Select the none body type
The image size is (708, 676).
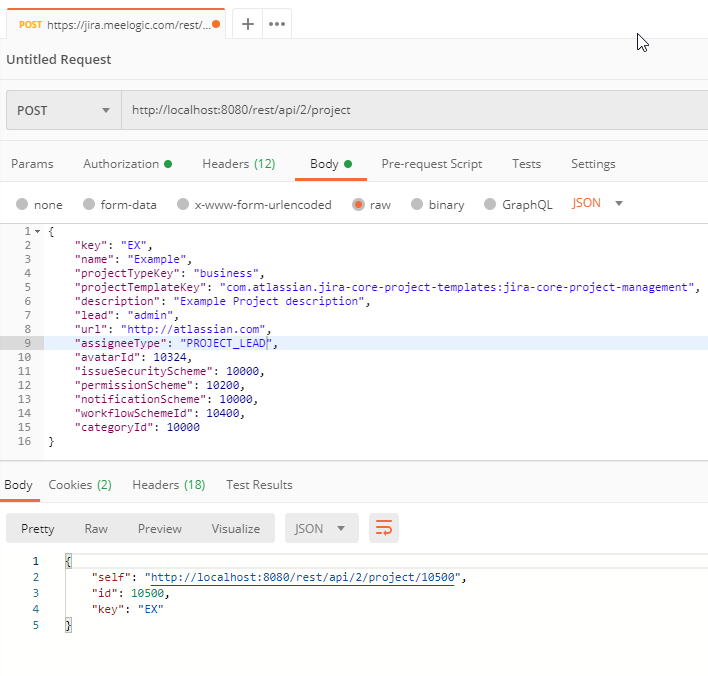pos(22,204)
